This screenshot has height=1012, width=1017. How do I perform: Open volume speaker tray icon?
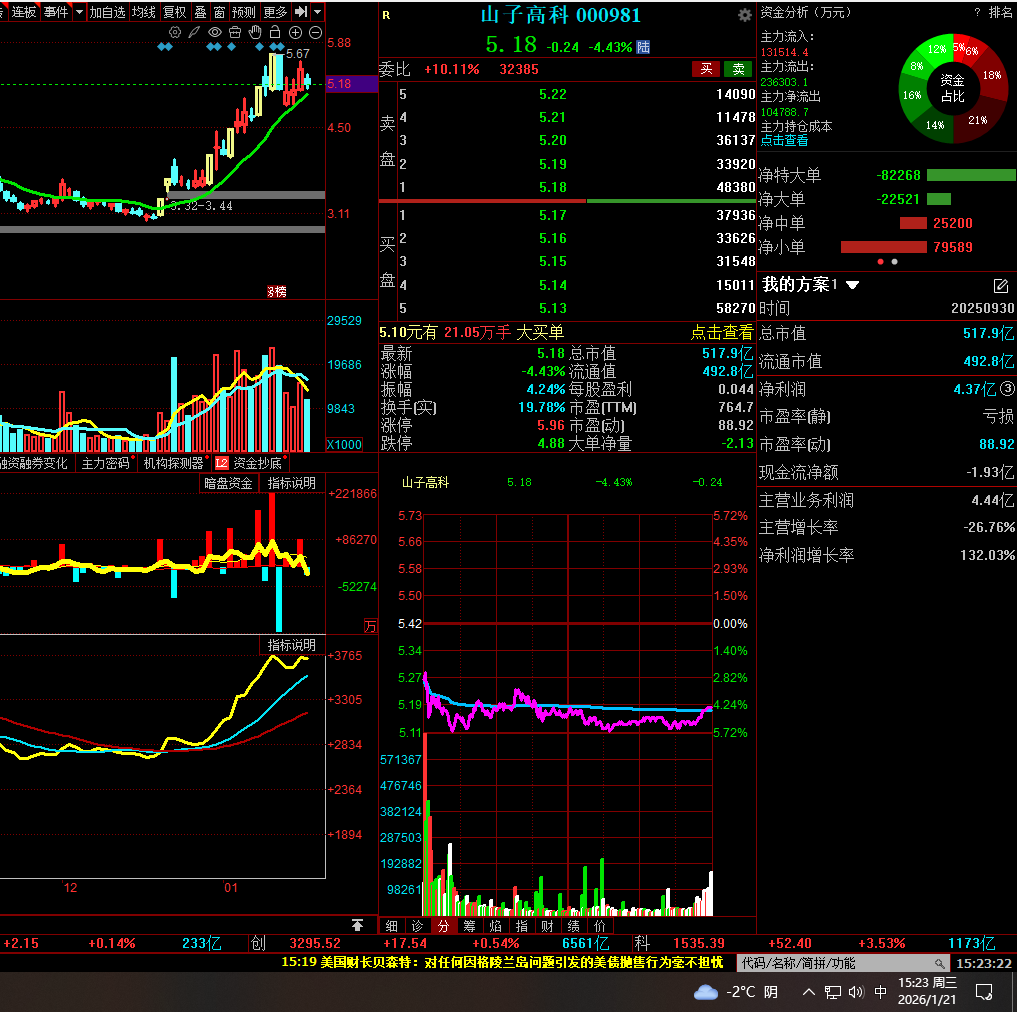pyautogui.click(x=856, y=992)
